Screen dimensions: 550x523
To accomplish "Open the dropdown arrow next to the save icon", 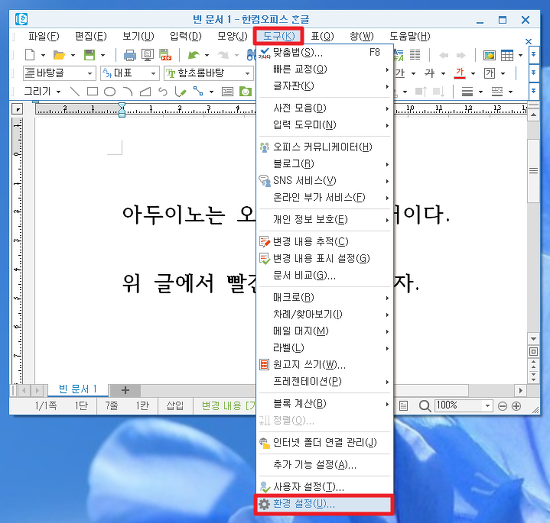I will 103,55.
